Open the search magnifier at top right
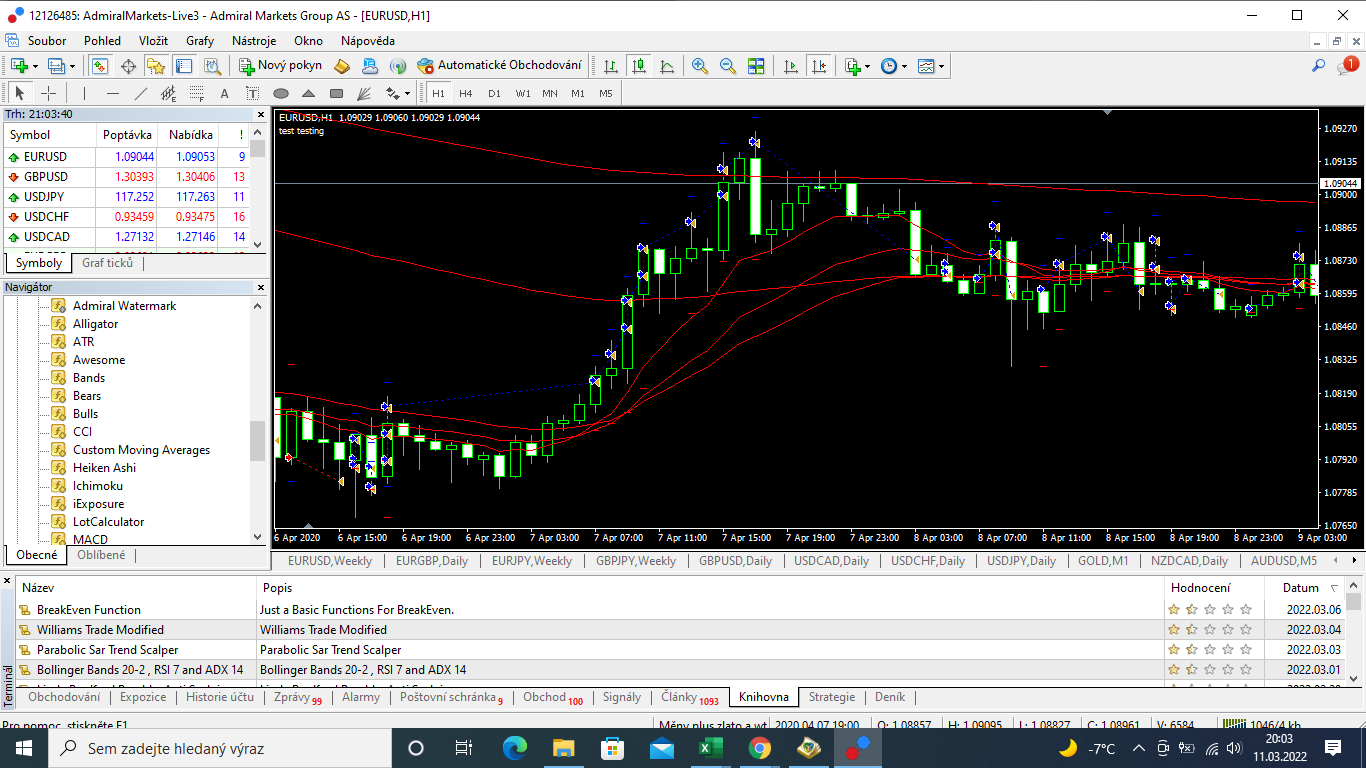This screenshot has height=768, width=1366. (x=1318, y=66)
